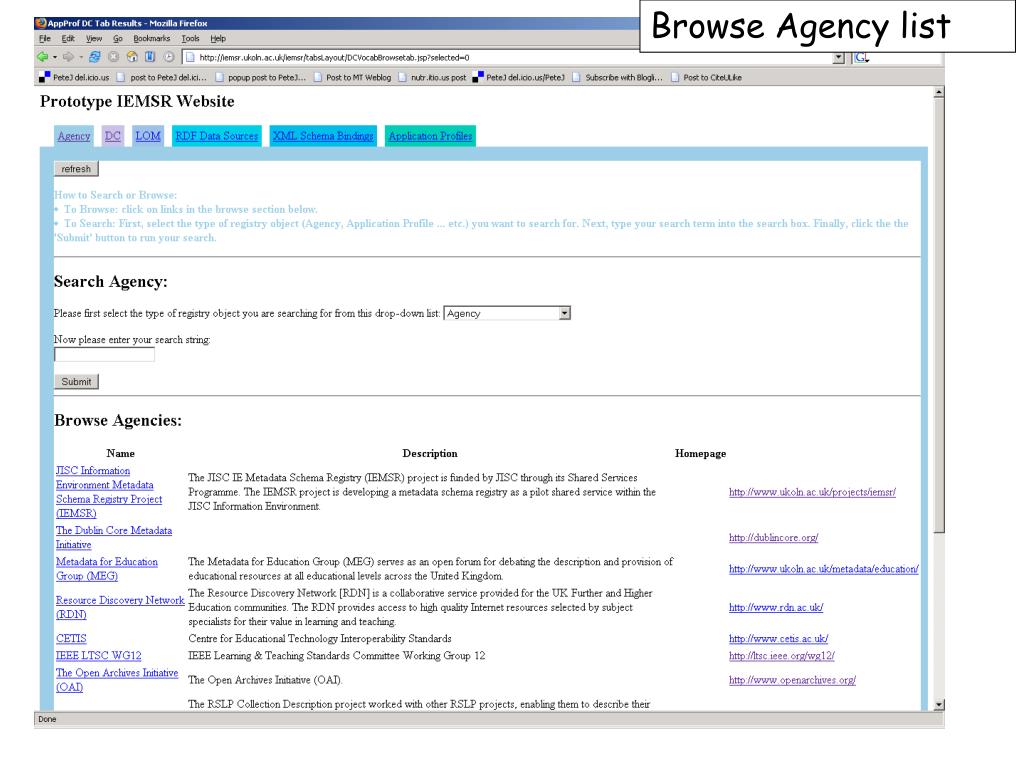Screen dimensions: 1024x768
Task: Open the IEEE LTSC WG12 agency link
Action: click(99, 656)
